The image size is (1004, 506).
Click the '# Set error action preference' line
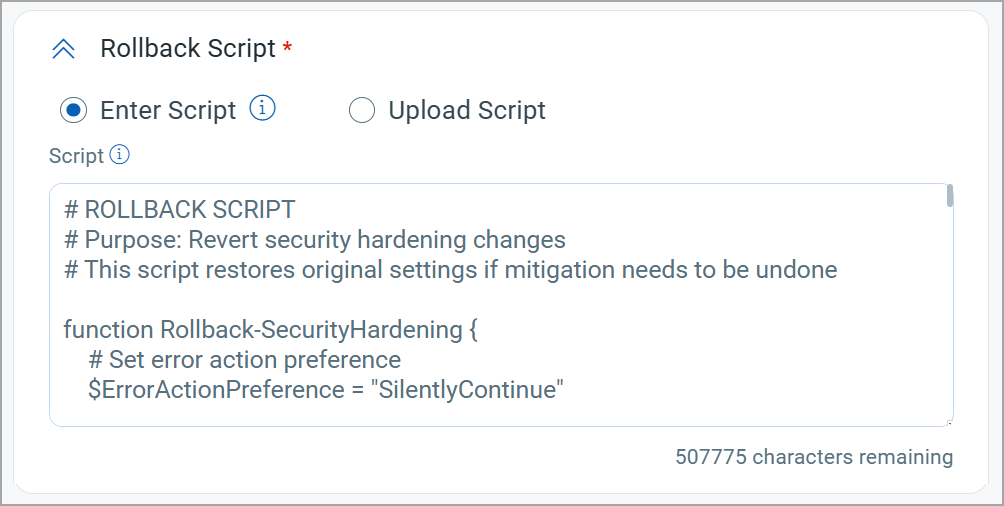pos(245,360)
